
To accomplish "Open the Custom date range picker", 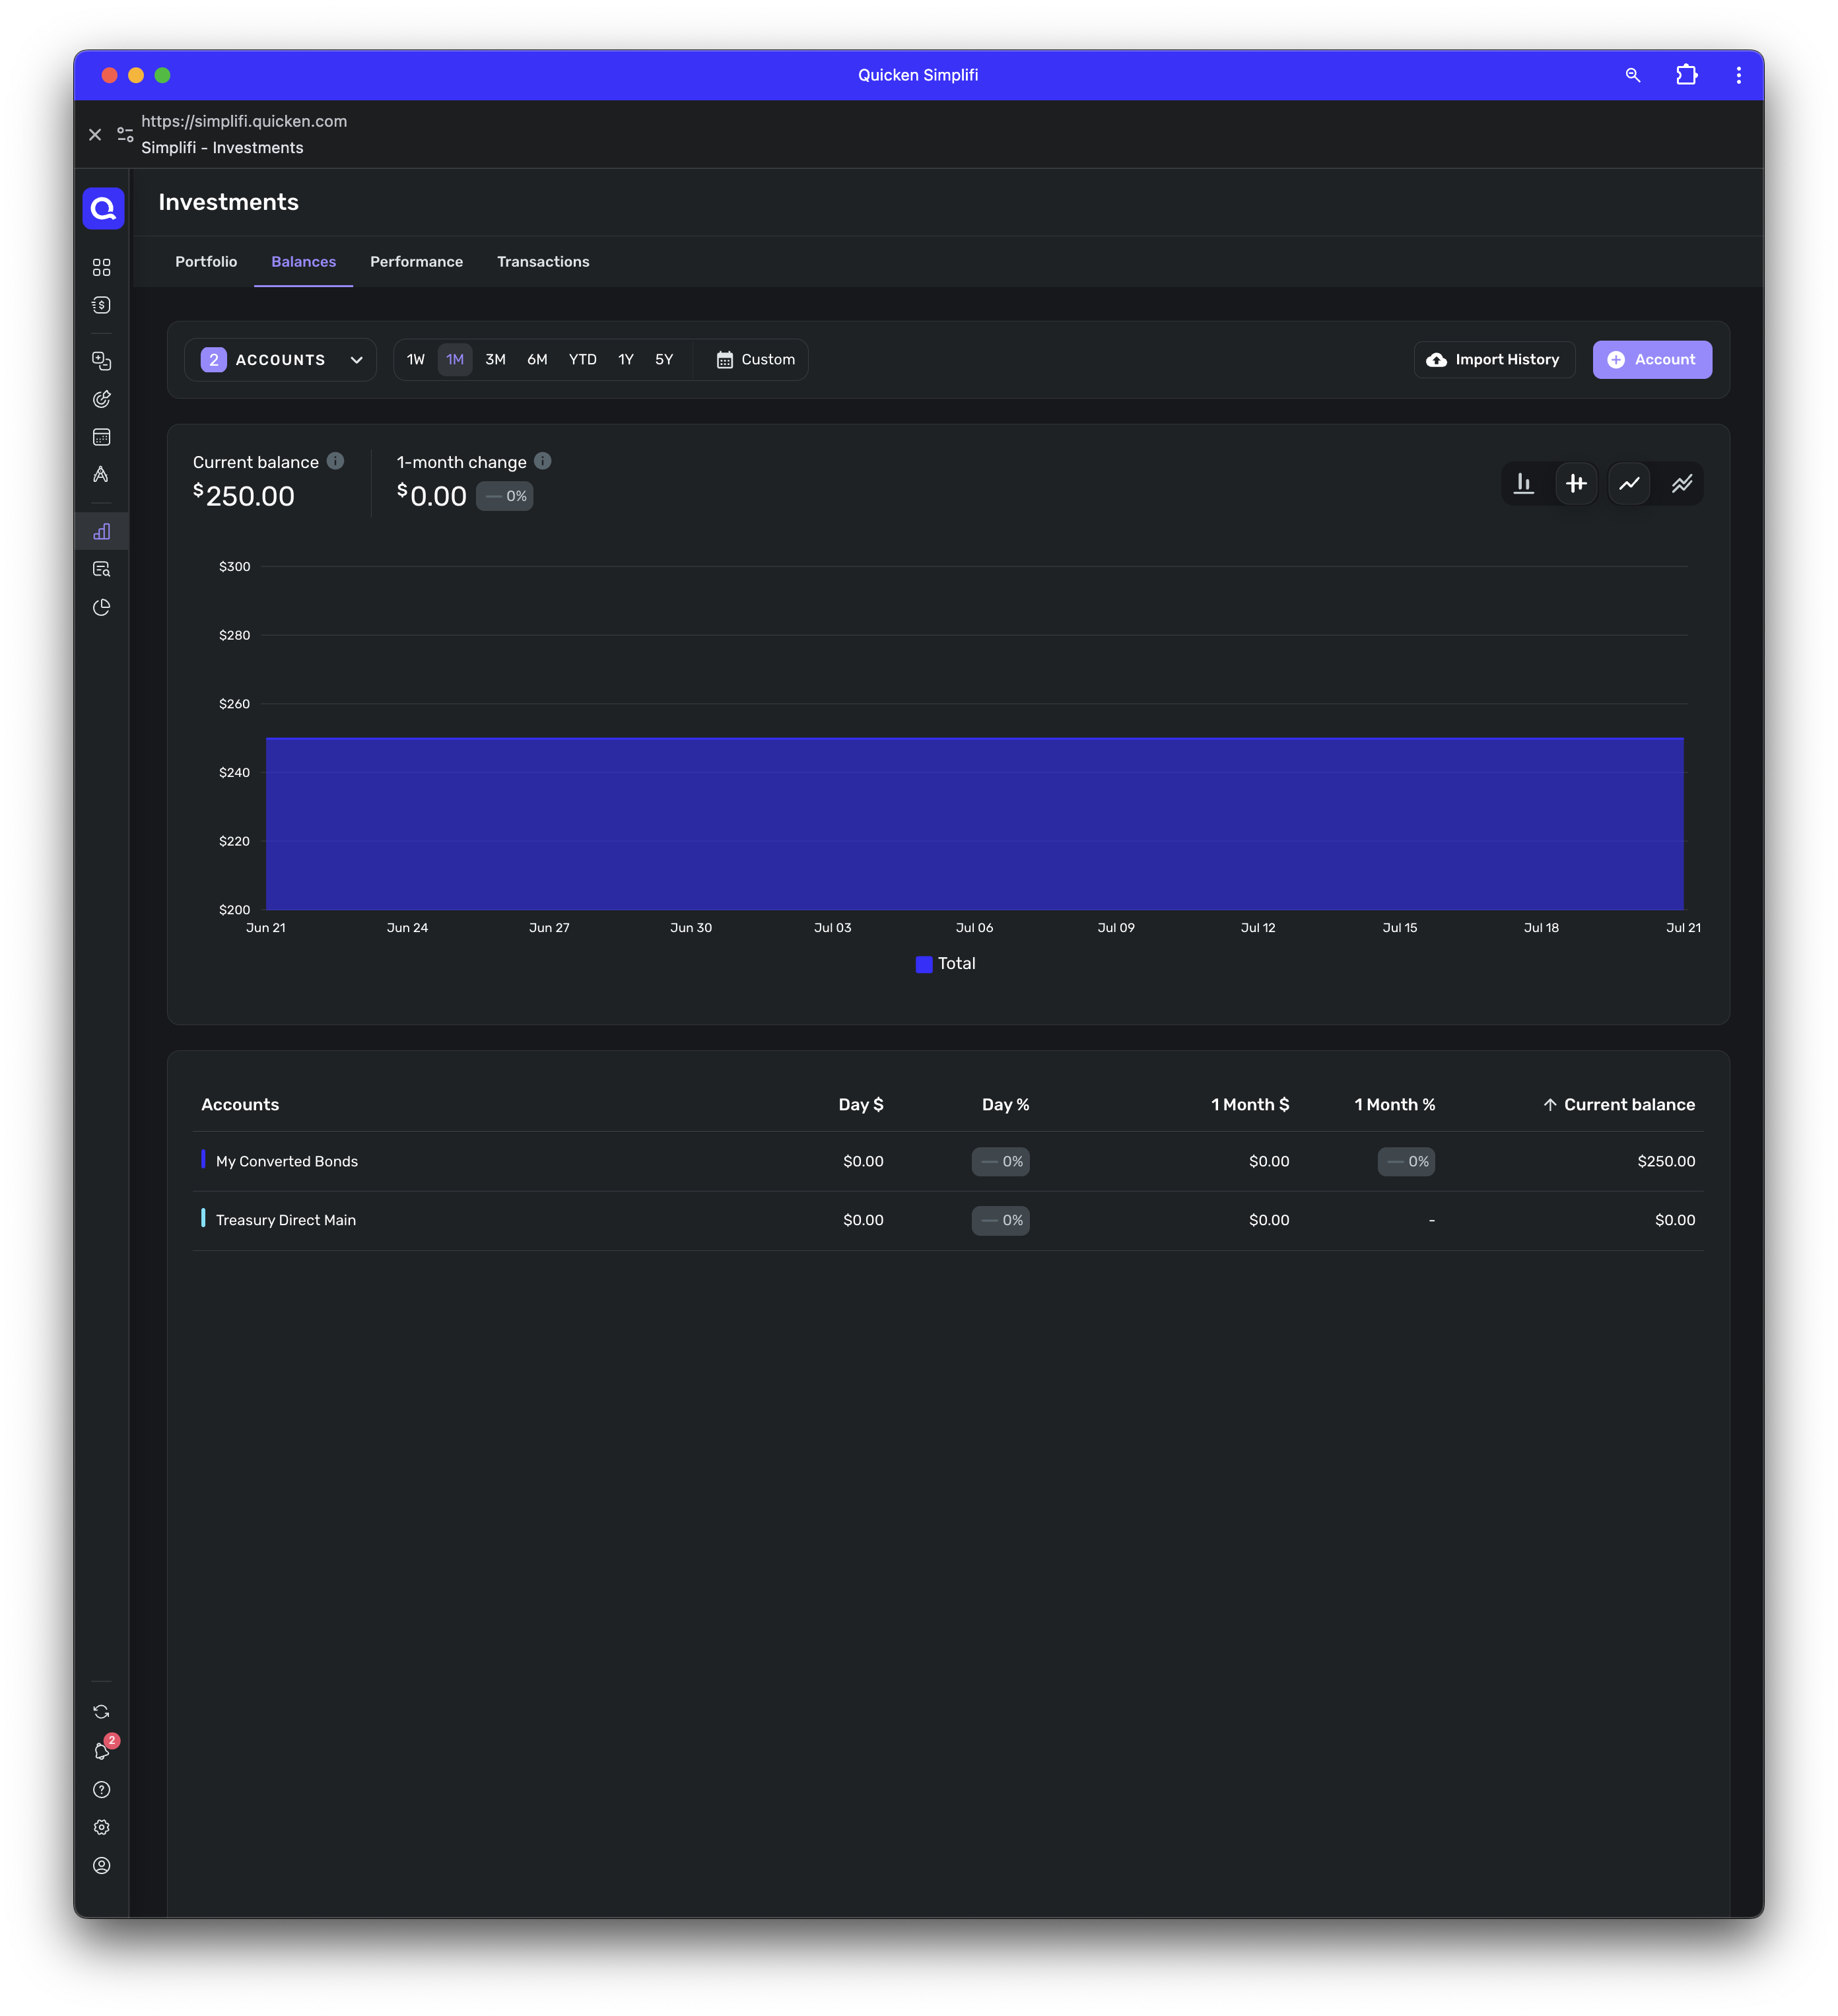I will [755, 360].
